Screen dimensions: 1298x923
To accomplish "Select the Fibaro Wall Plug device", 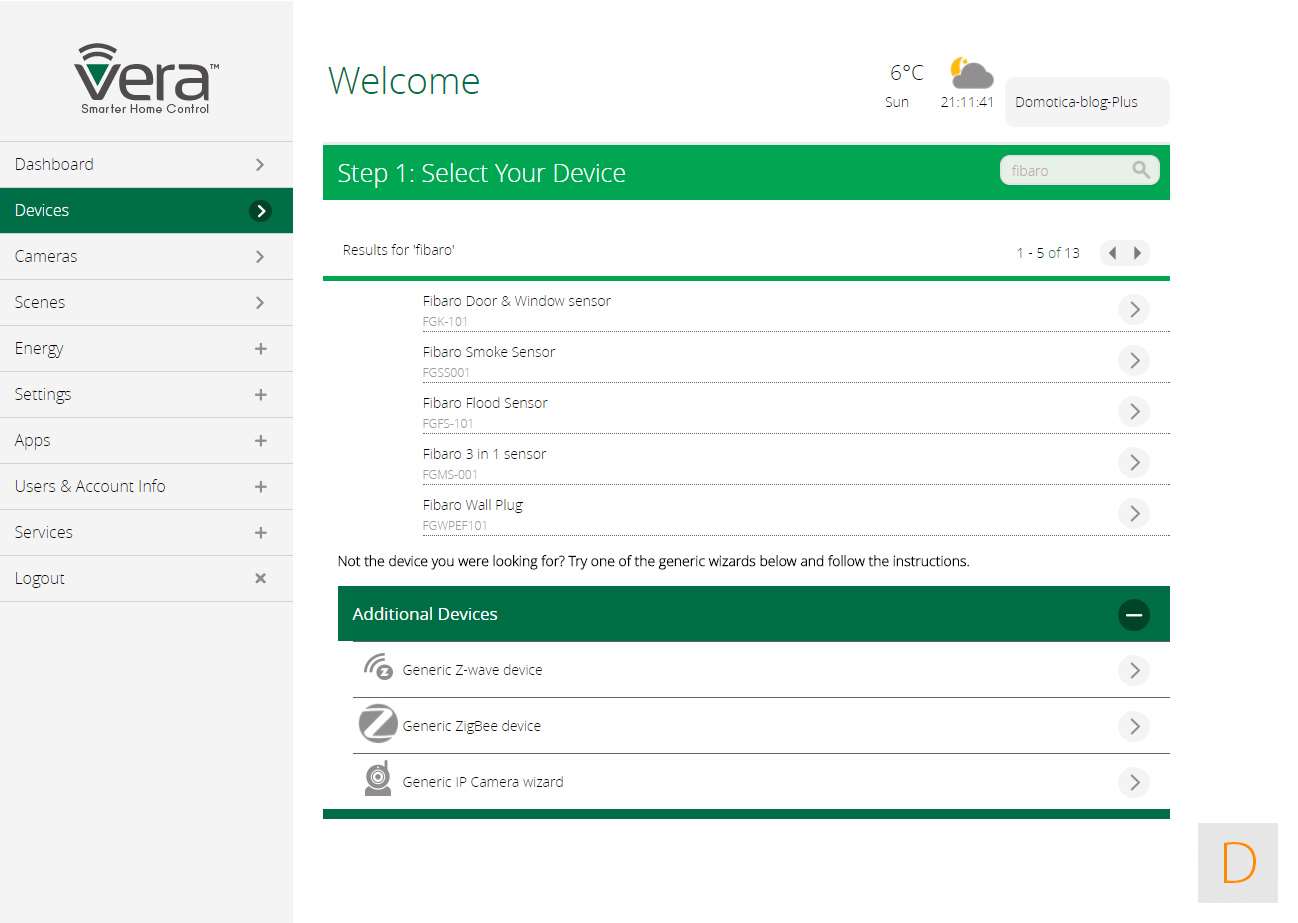I will click(473, 505).
